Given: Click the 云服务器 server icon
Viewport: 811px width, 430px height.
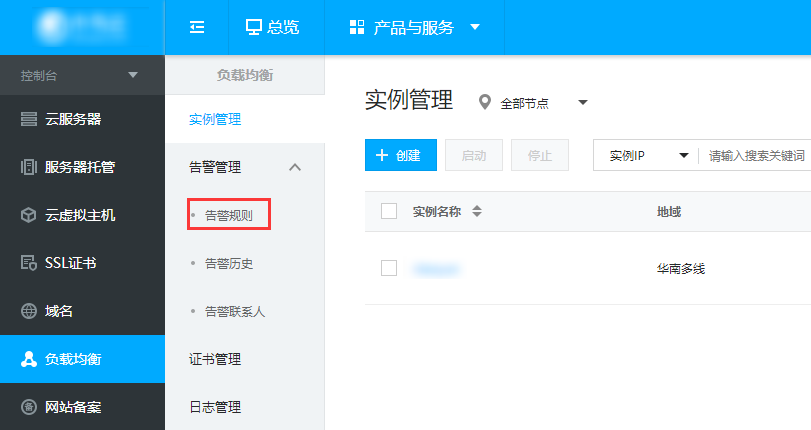Looking at the screenshot, I should 29,119.
